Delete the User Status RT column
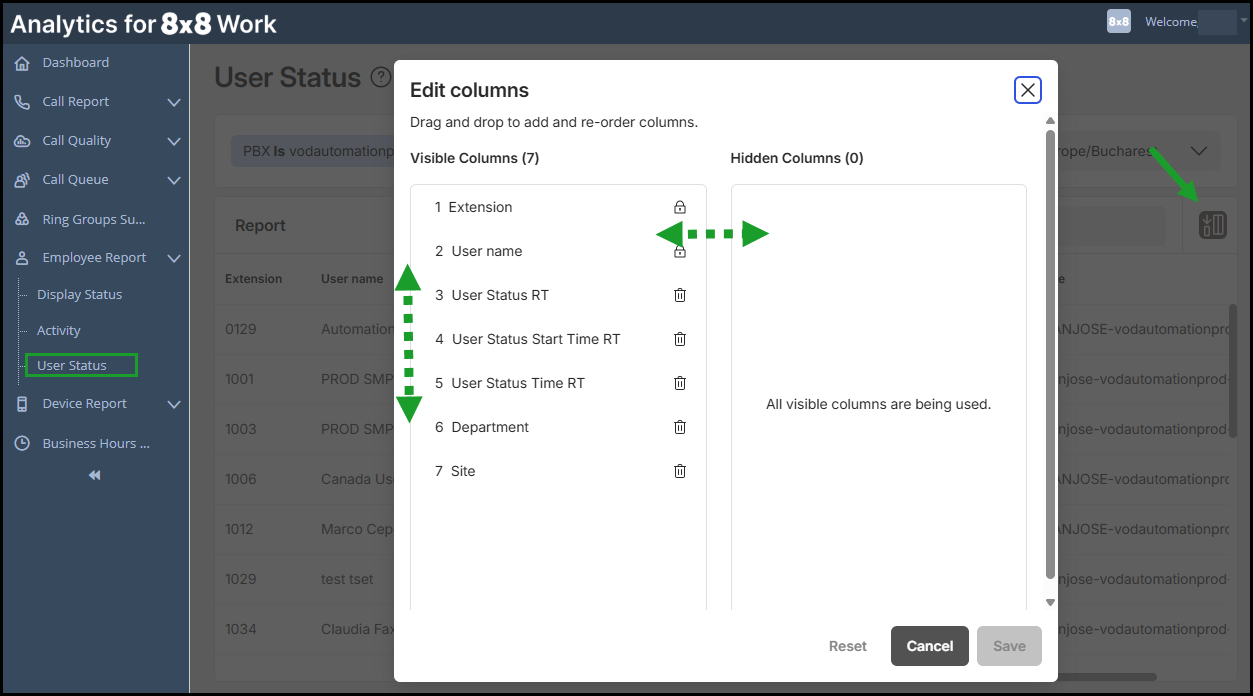The width and height of the screenshot is (1253, 696). (680, 295)
